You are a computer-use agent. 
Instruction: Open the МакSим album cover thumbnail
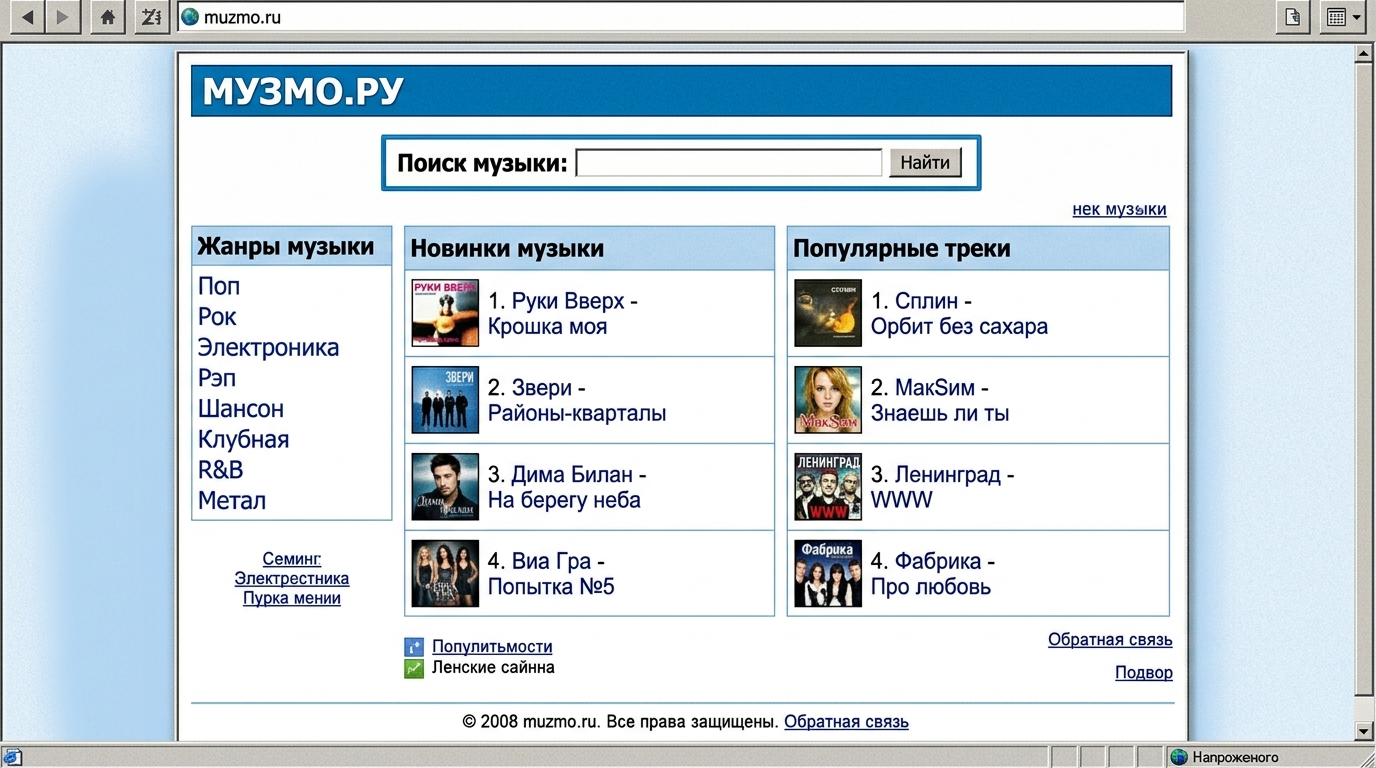(x=828, y=400)
